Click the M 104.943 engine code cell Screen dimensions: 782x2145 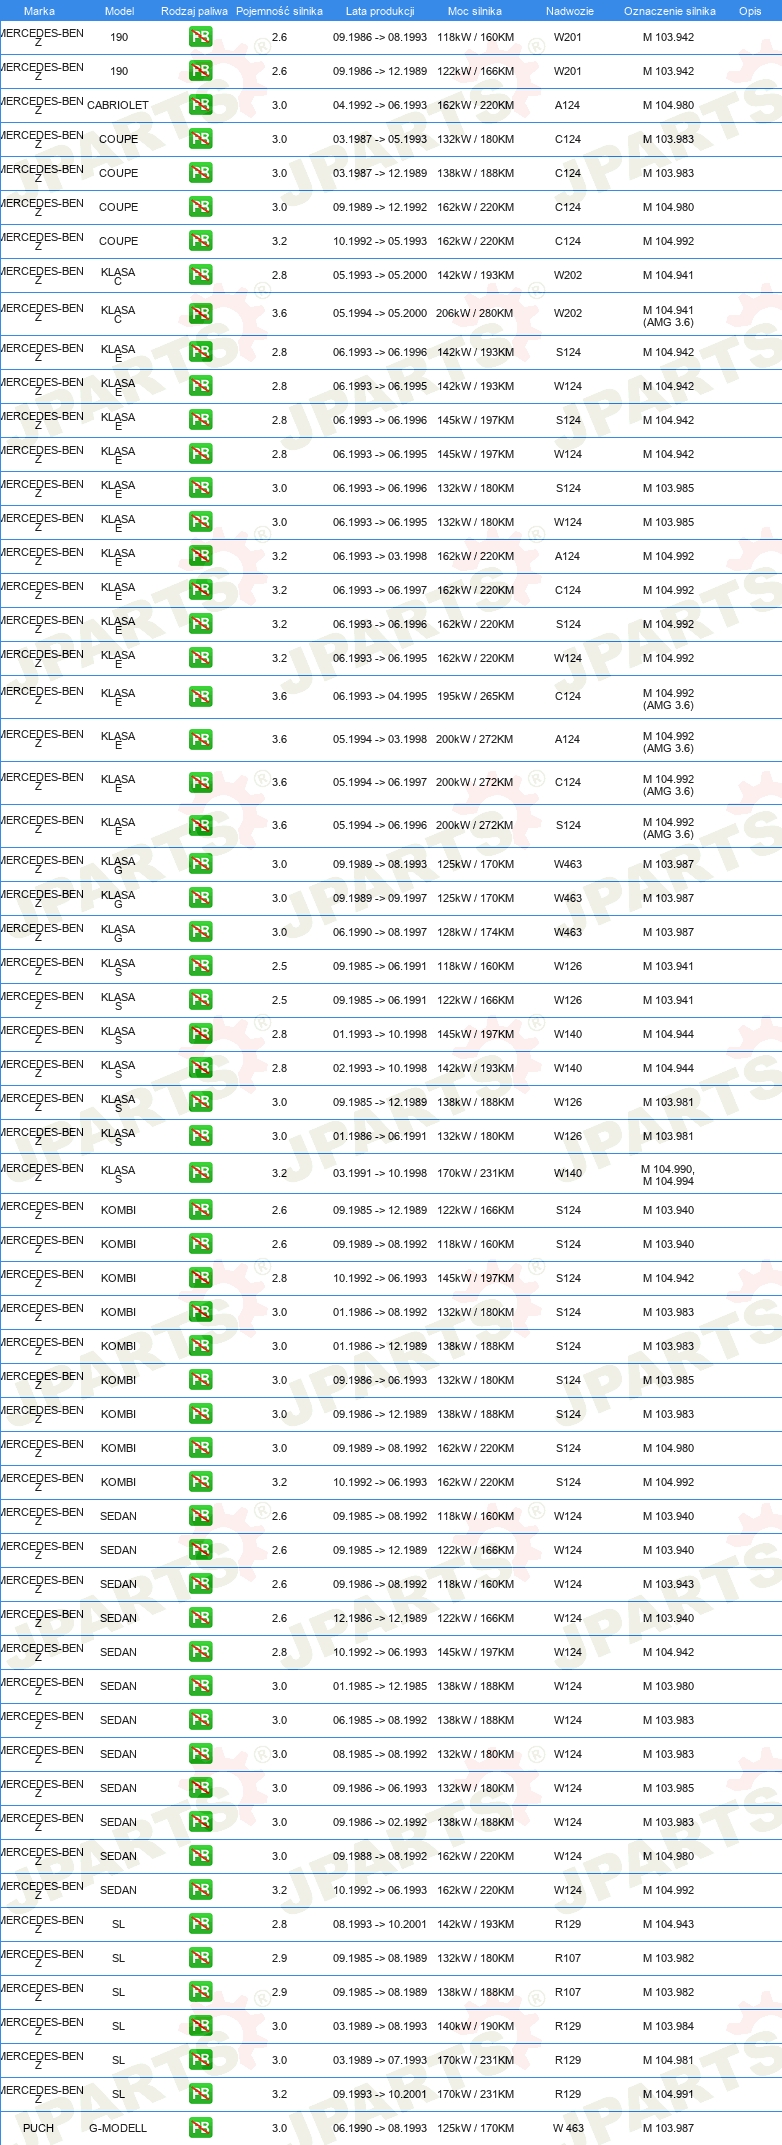[x=668, y=1924]
